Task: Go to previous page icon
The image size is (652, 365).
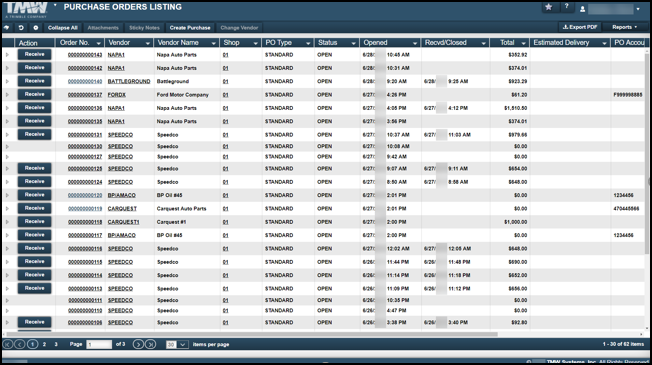Action: 20,344
